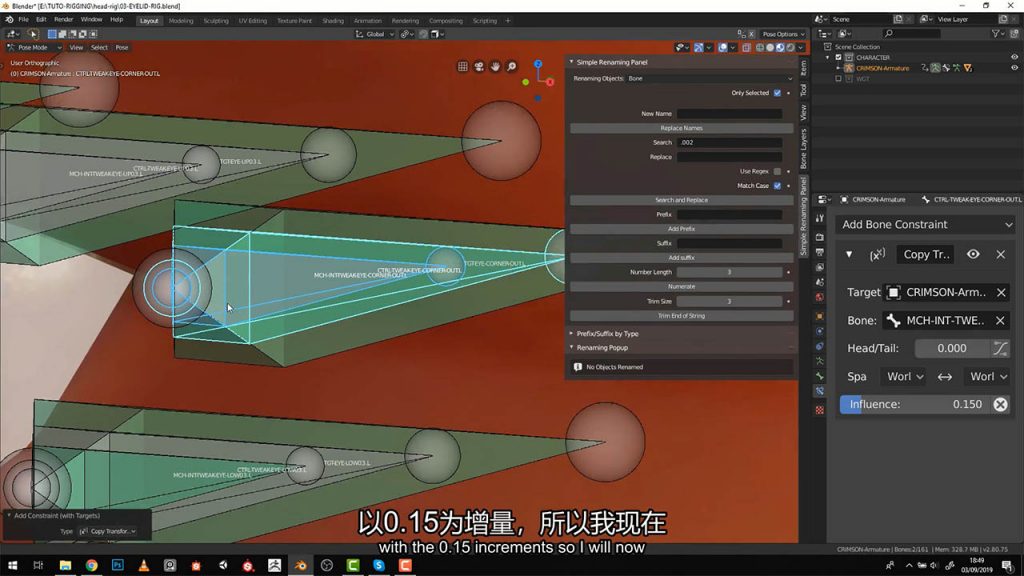Open the Pose menu in viewport header
The height and width of the screenshot is (576, 1024).
coord(122,48)
